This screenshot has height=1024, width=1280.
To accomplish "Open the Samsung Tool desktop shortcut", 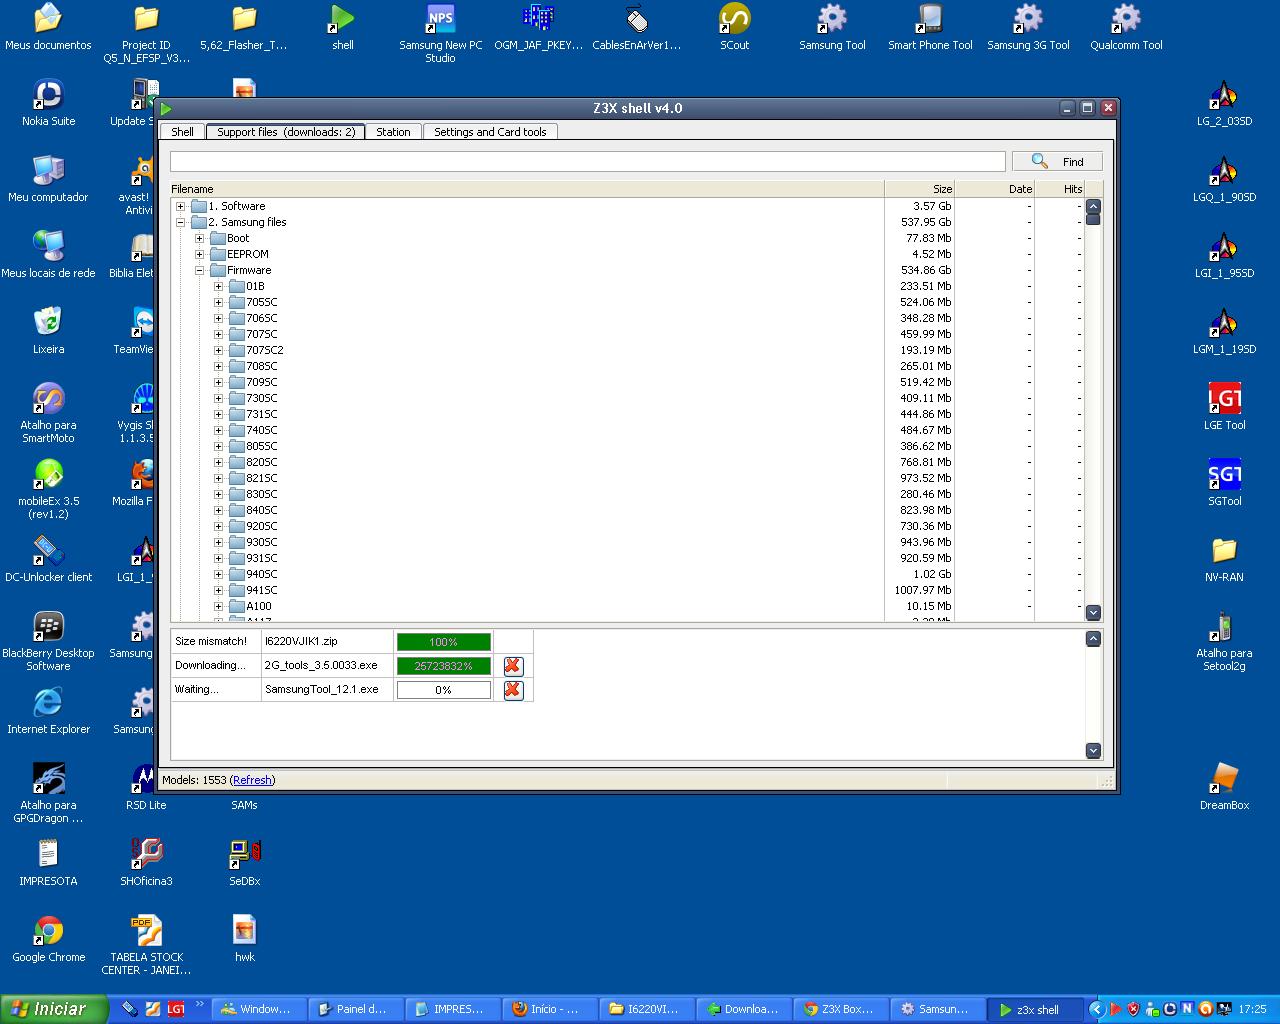I will pos(832,27).
